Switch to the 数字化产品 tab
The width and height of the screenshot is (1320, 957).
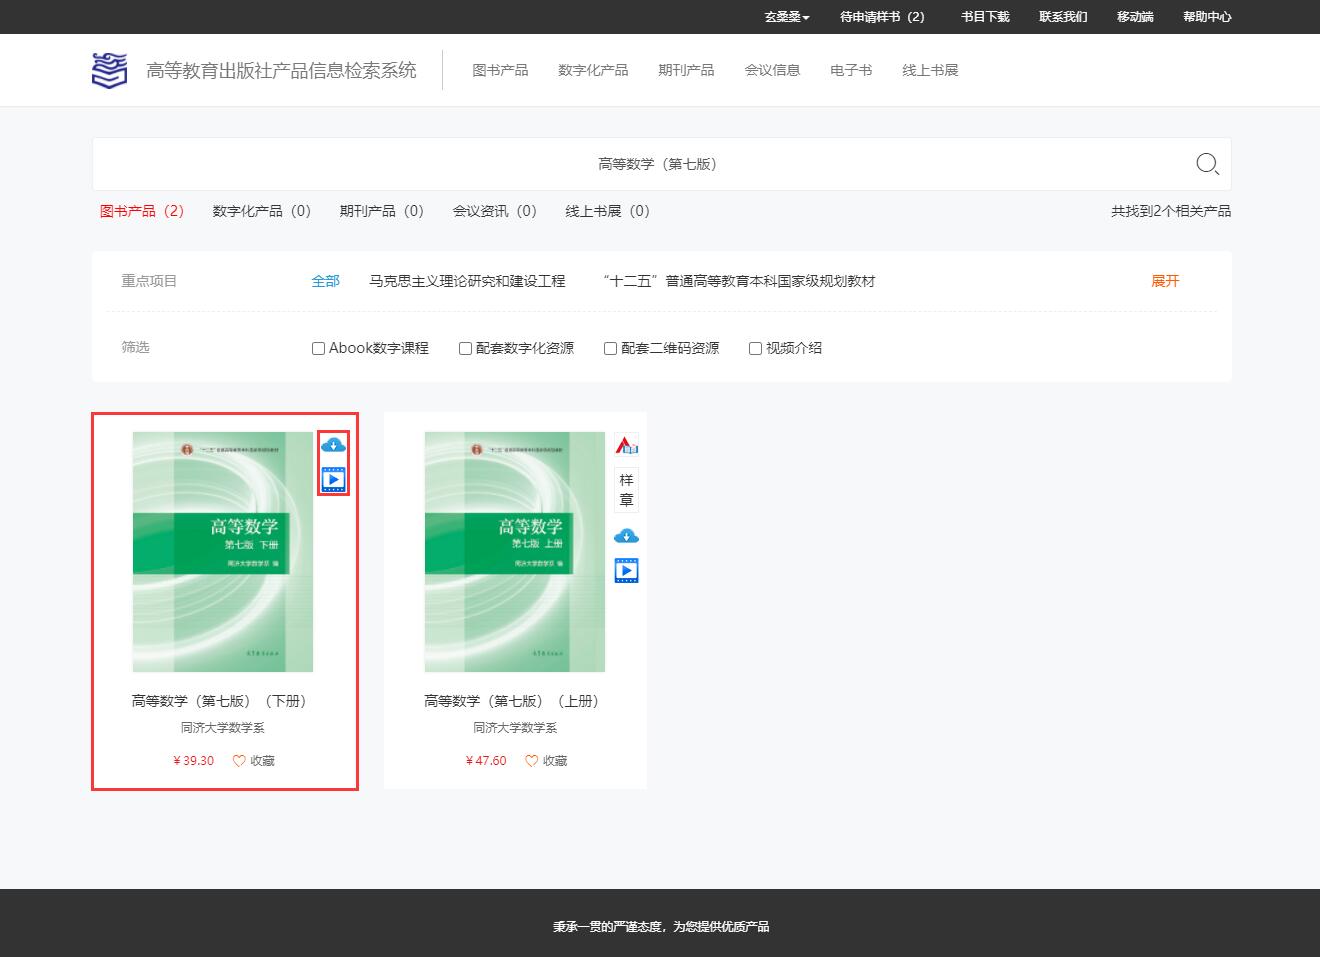[x=261, y=211]
